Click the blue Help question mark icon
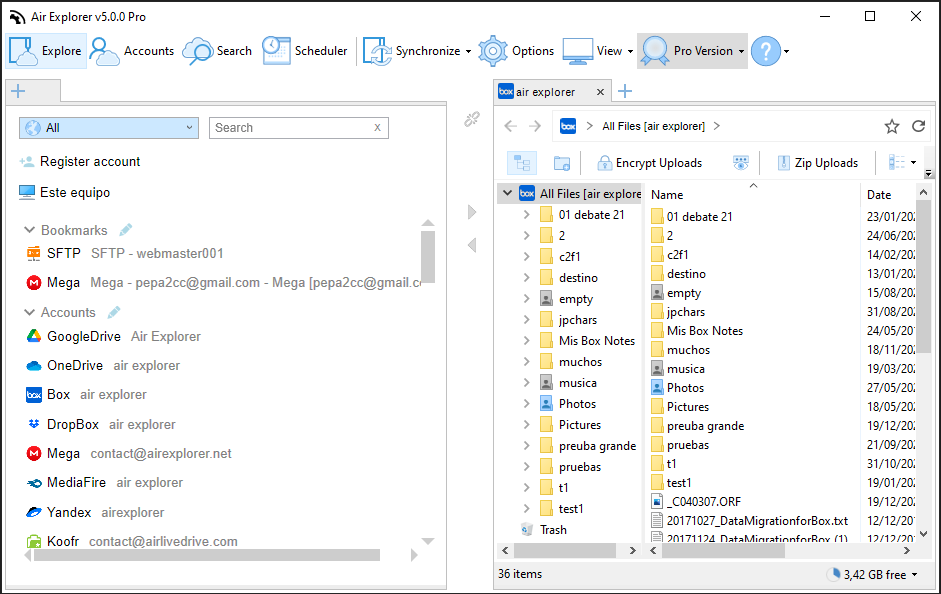 coord(766,51)
